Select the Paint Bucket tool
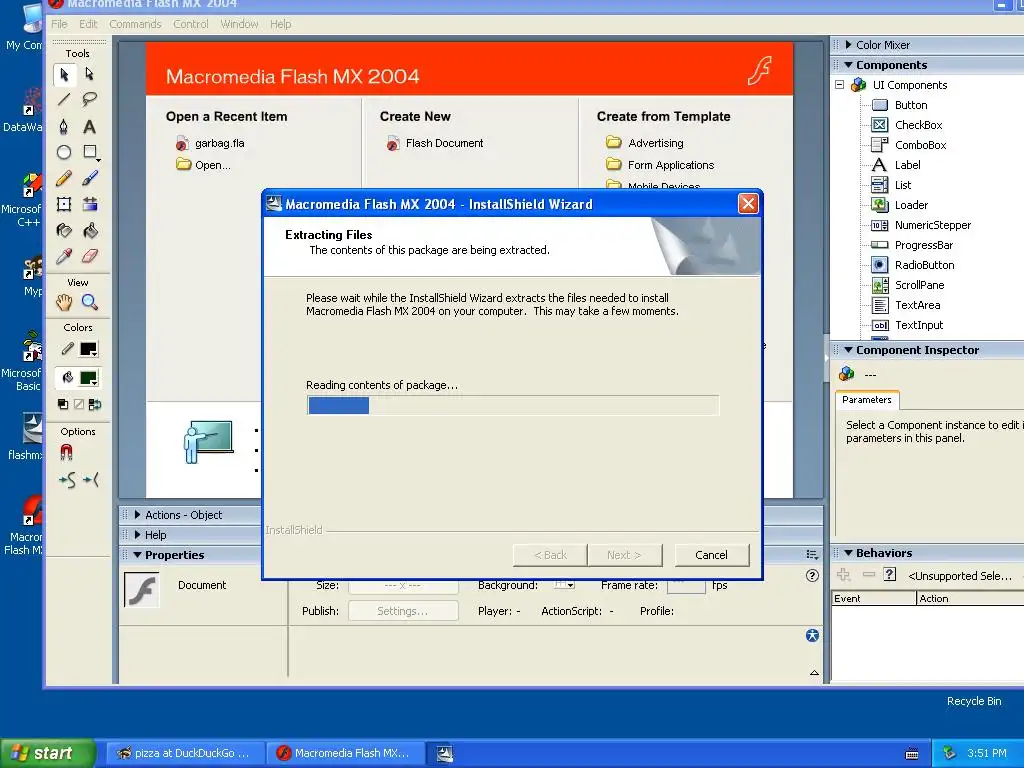This screenshot has height=768, width=1024. (90, 231)
